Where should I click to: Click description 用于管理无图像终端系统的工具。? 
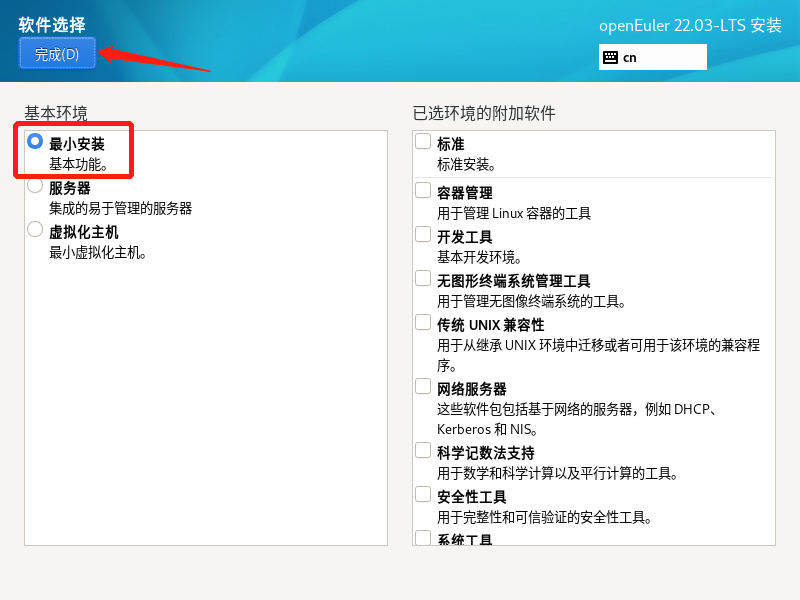(532, 302)
